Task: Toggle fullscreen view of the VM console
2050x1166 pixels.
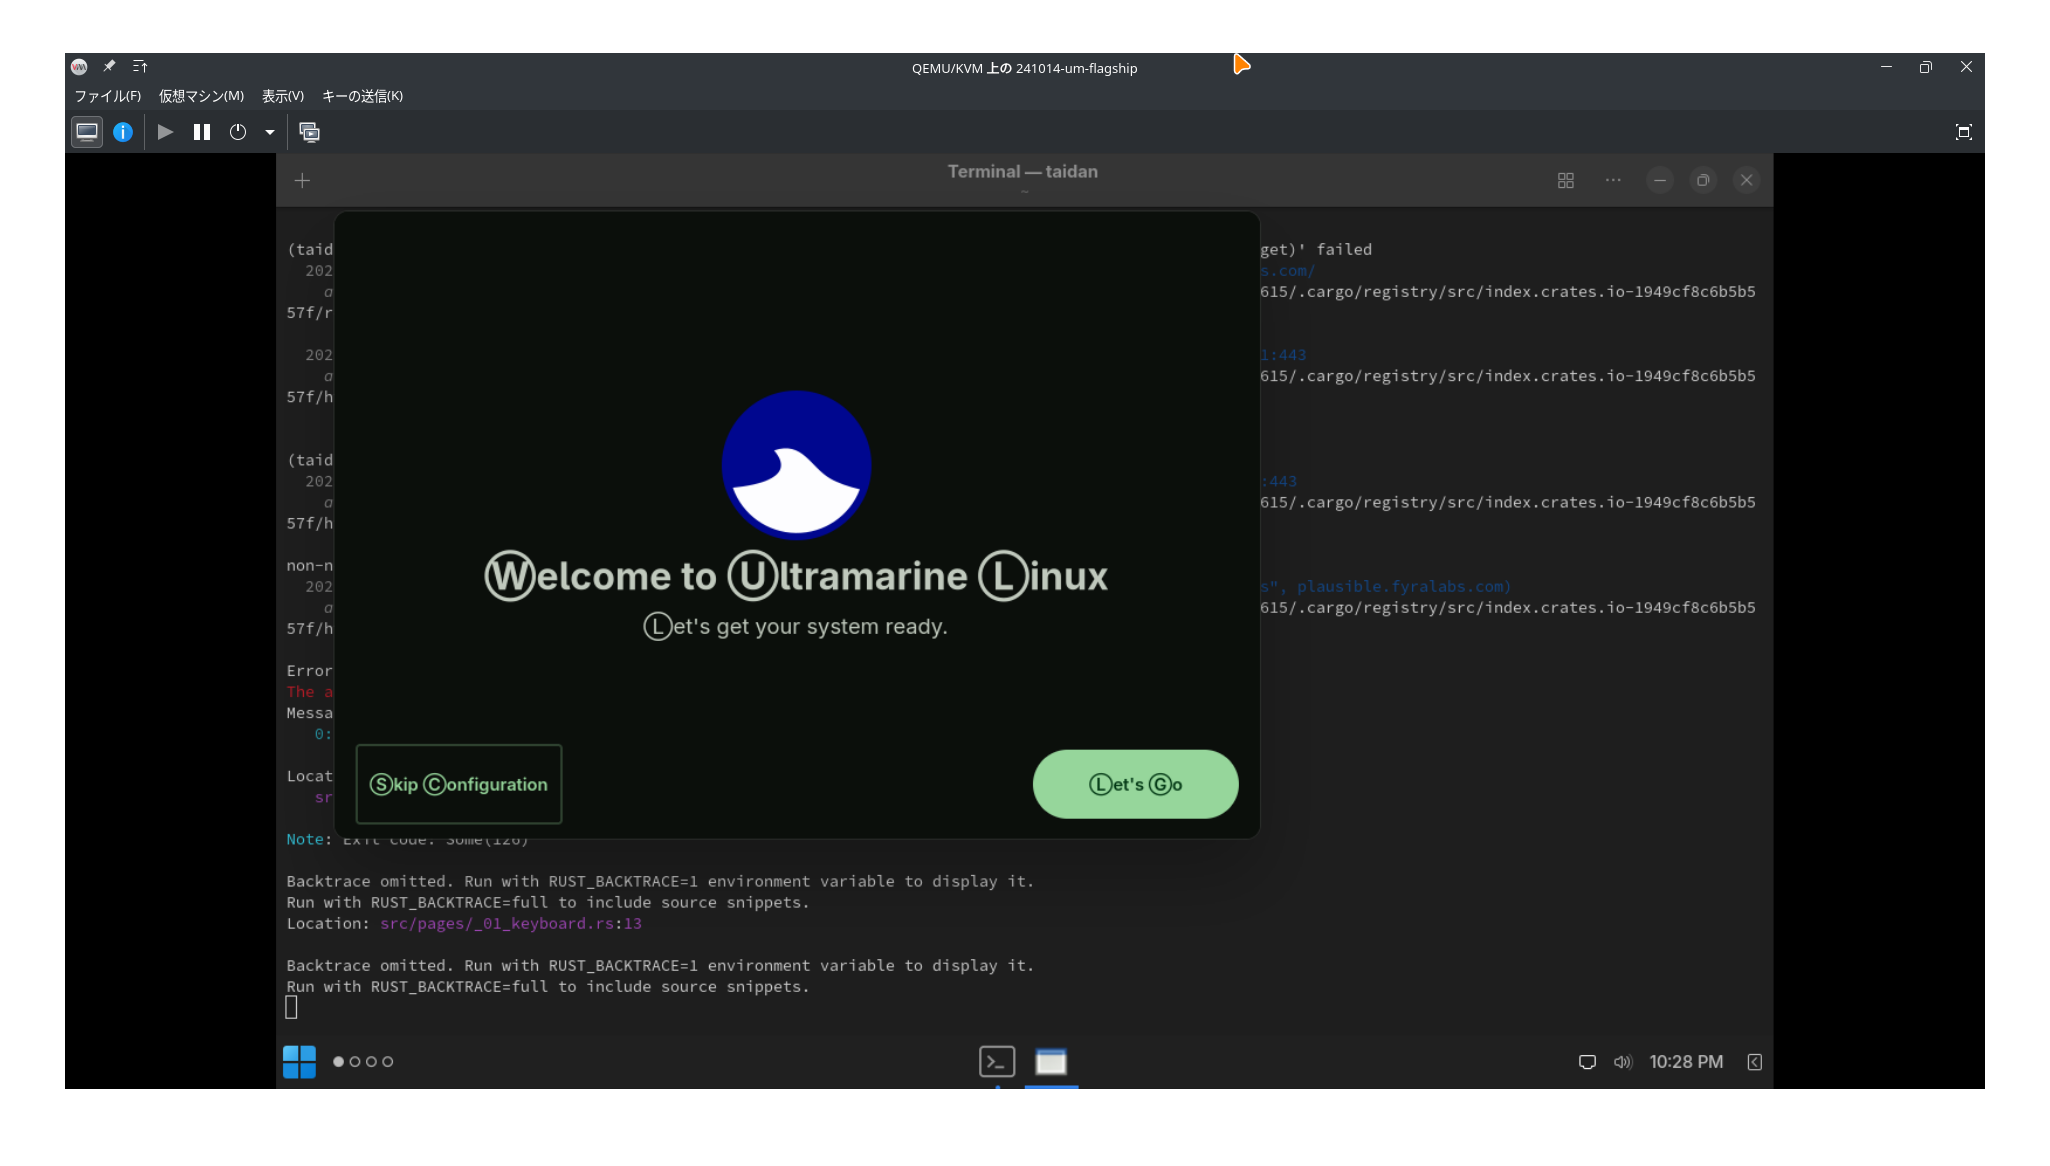Action: 1963,132
